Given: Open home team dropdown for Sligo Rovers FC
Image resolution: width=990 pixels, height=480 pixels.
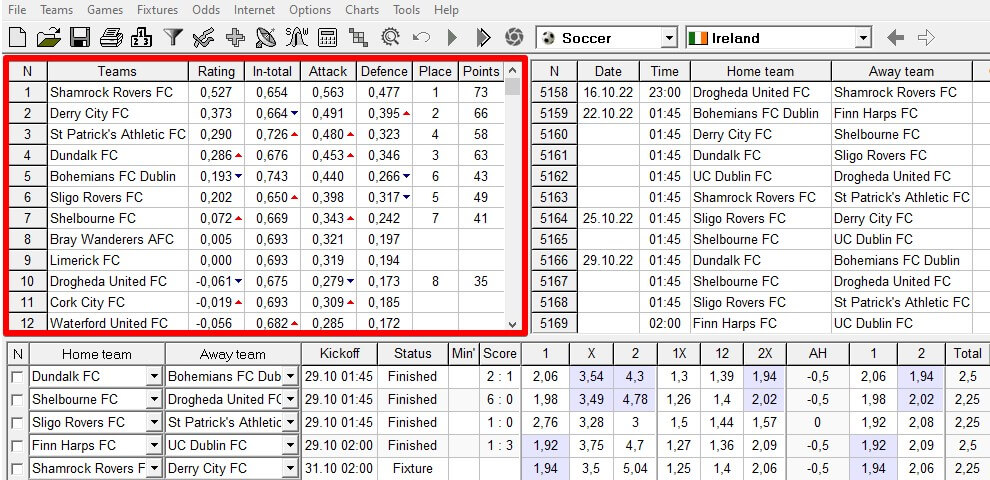Looking at the screenshot, I should point(154,423).
